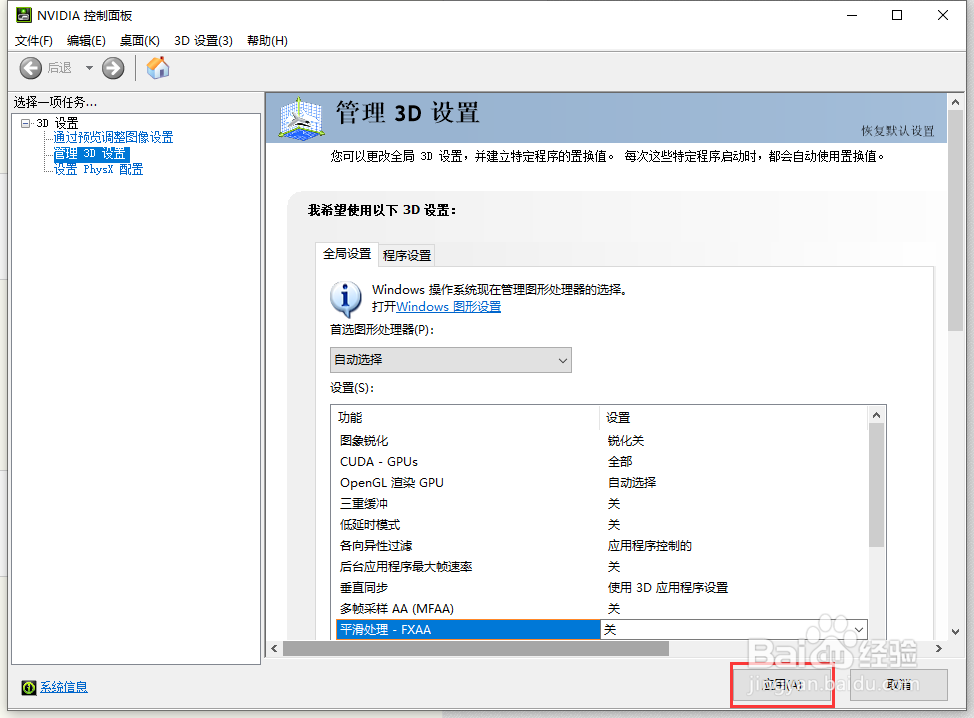Screen dimensions: 974x718
Task: Collapse the 3D 设置 tree node
Action: coord(25,123)
